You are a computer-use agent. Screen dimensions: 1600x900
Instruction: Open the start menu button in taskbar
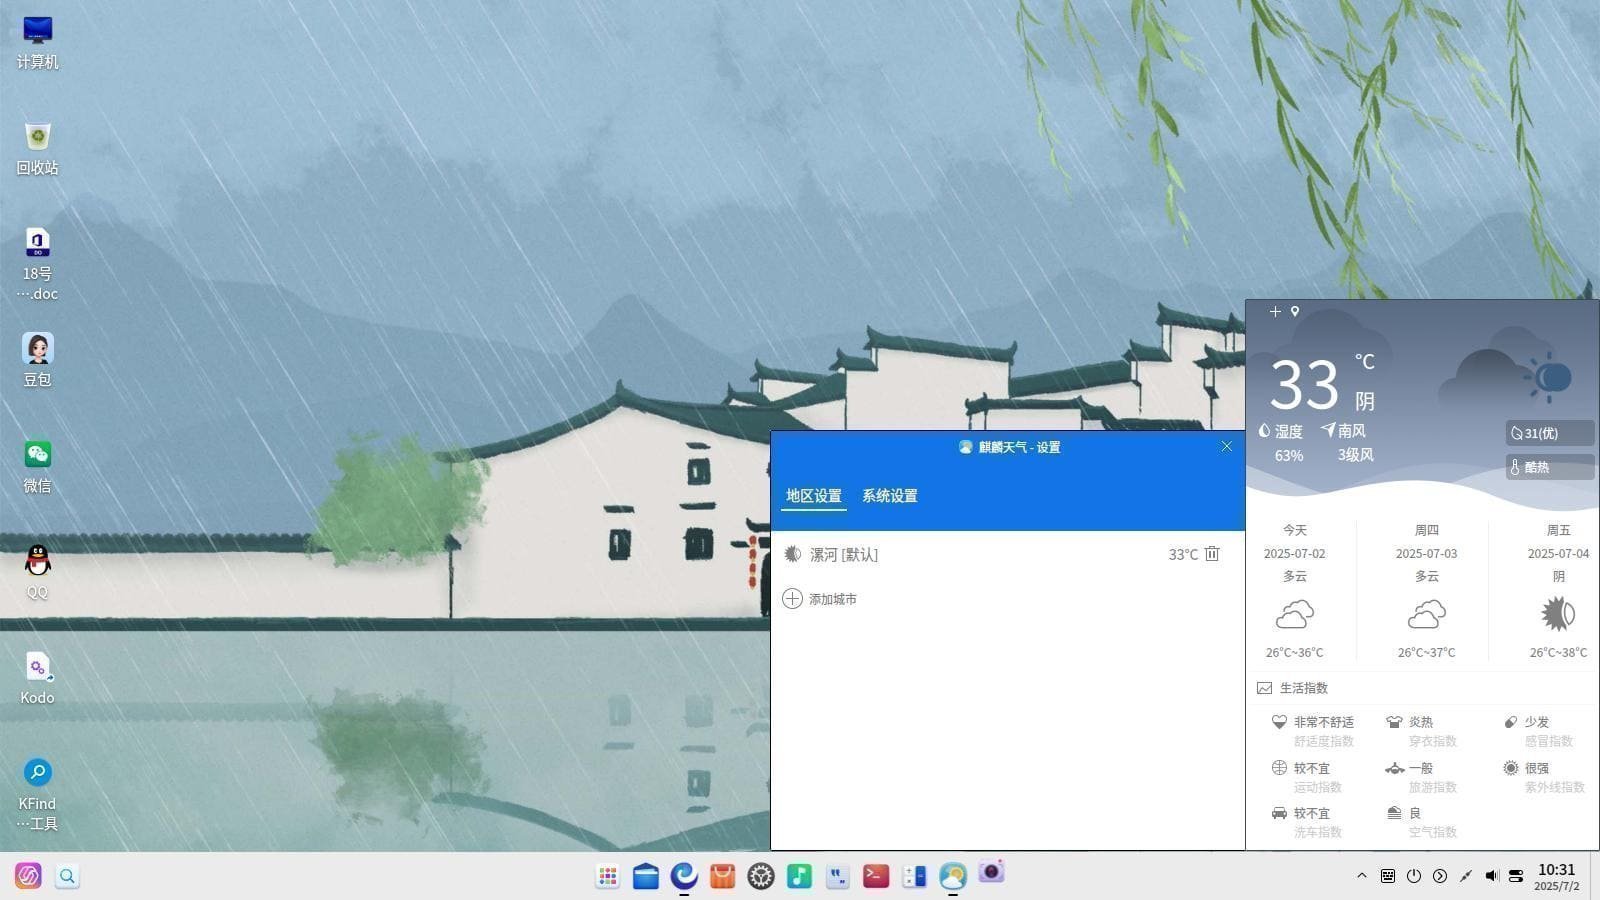28,876
